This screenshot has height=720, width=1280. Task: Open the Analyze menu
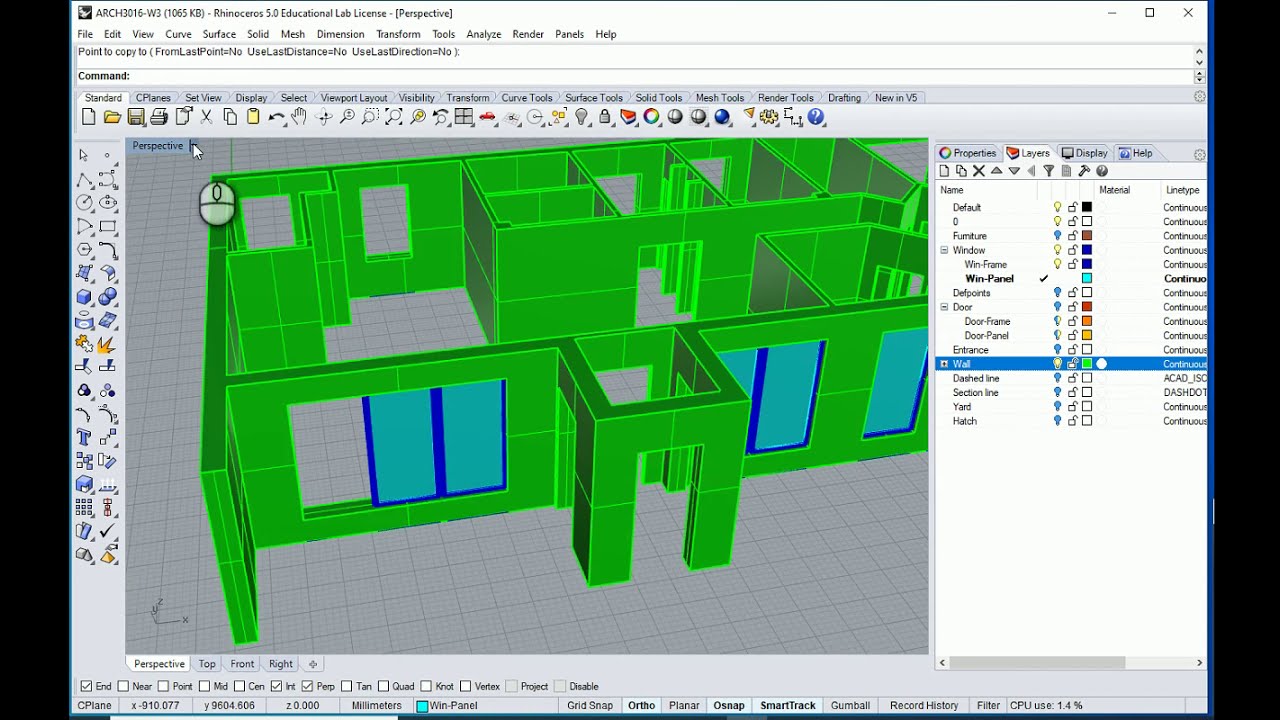(x=483, y=34)
